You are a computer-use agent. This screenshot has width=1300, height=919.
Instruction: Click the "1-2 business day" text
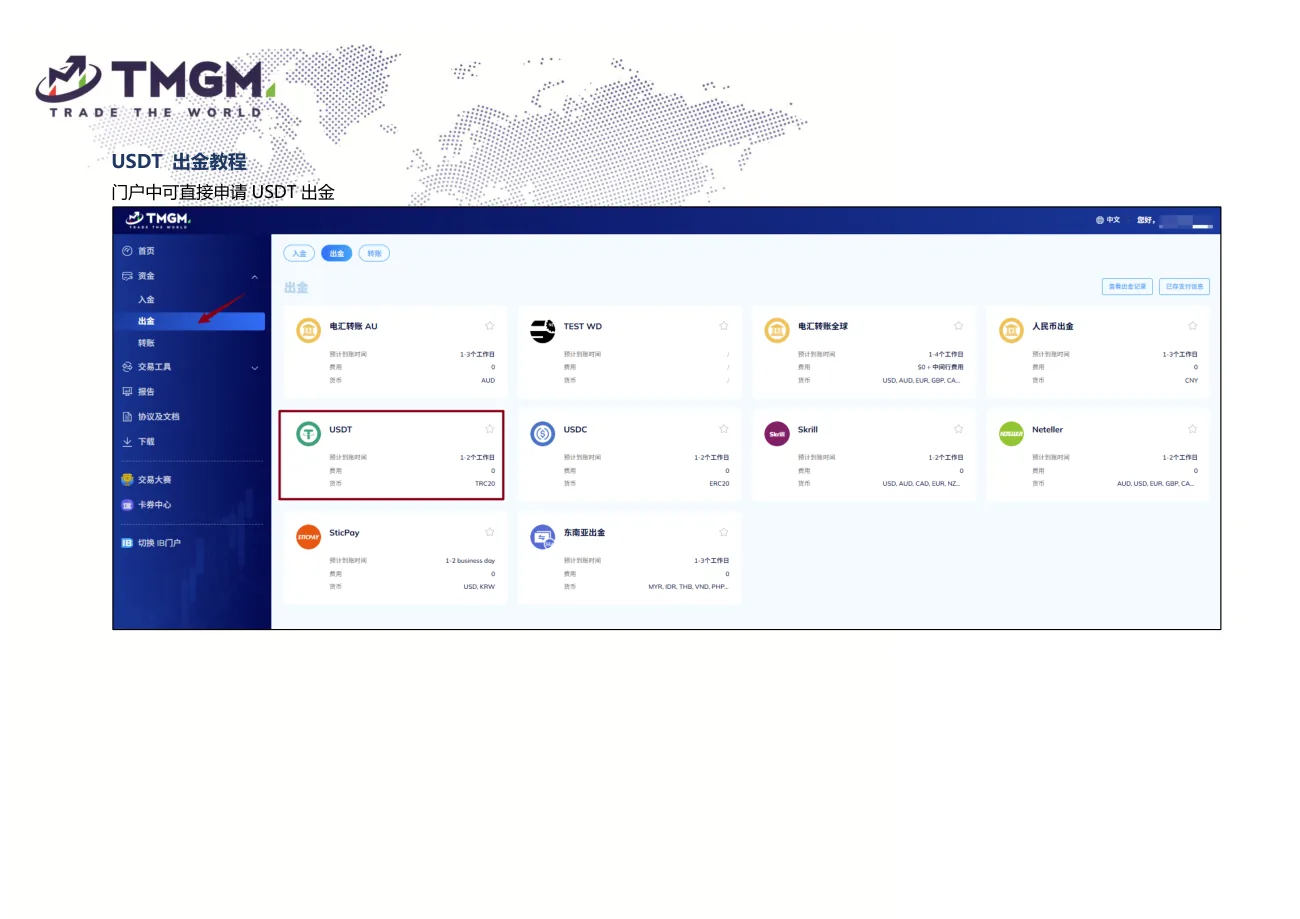470,561
